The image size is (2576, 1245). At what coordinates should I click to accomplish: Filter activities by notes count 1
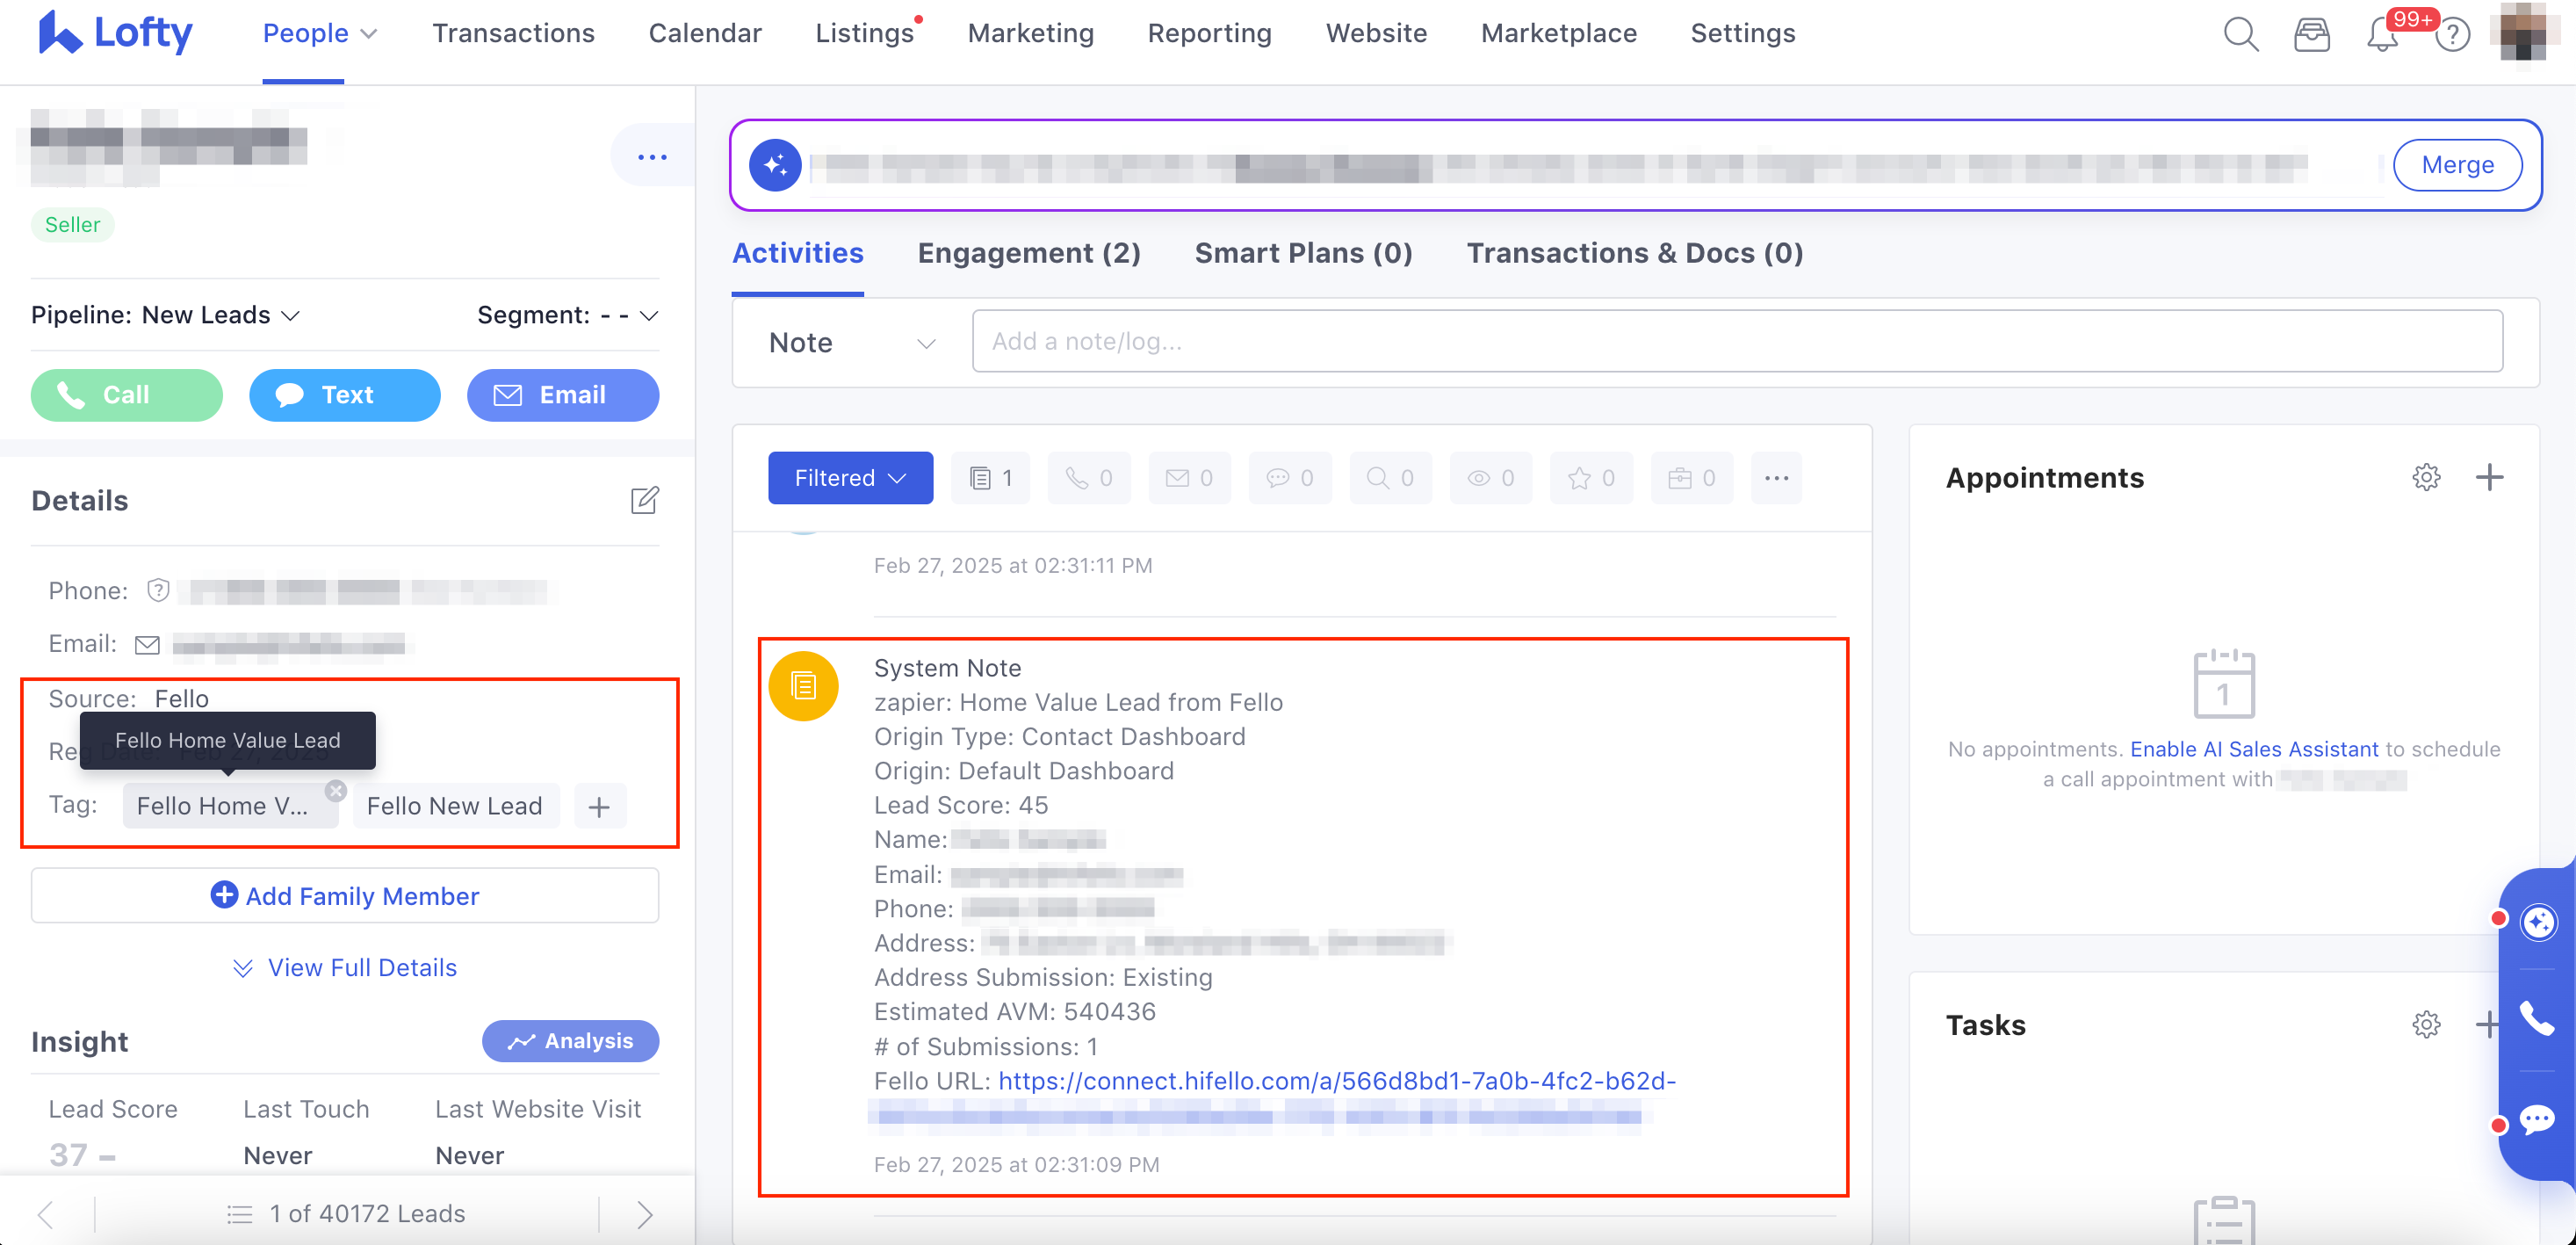[x=991, y=478]
